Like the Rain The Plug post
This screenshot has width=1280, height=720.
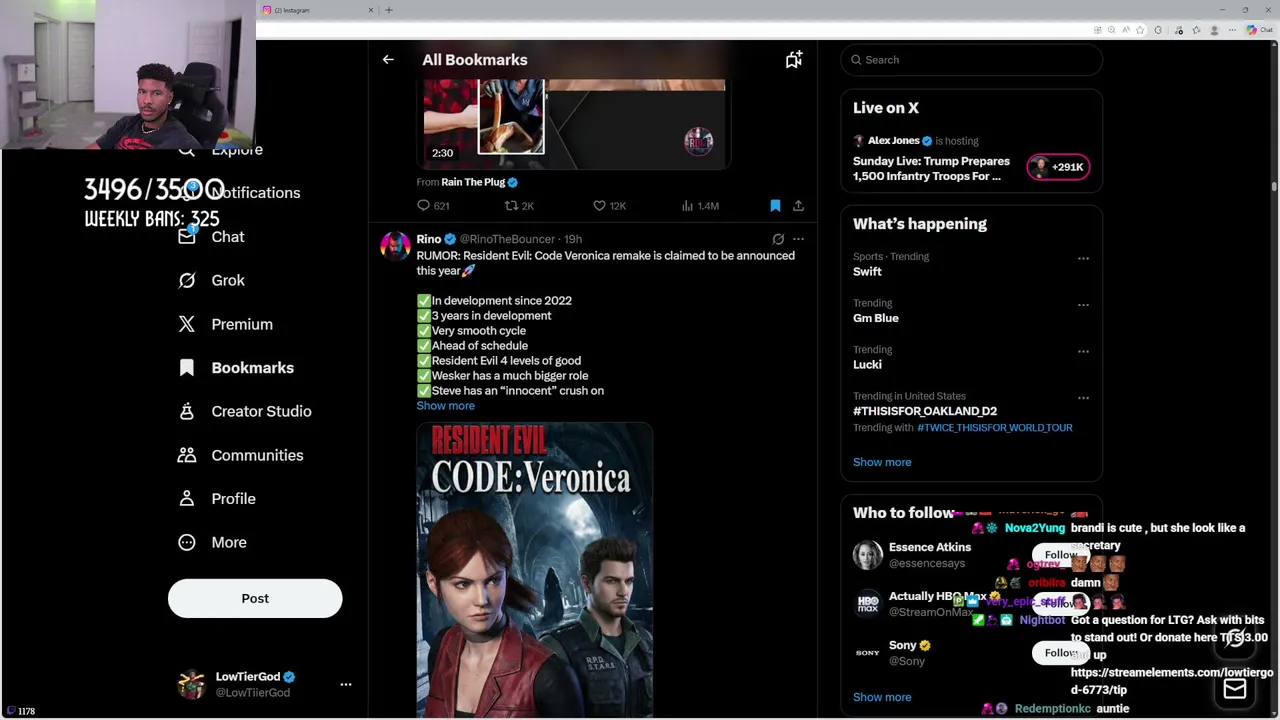pos(609,206)
